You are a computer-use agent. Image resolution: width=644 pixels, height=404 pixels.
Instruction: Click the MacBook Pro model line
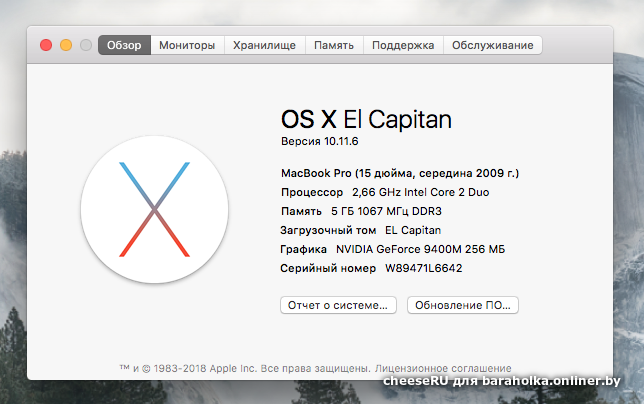[400, 173]
